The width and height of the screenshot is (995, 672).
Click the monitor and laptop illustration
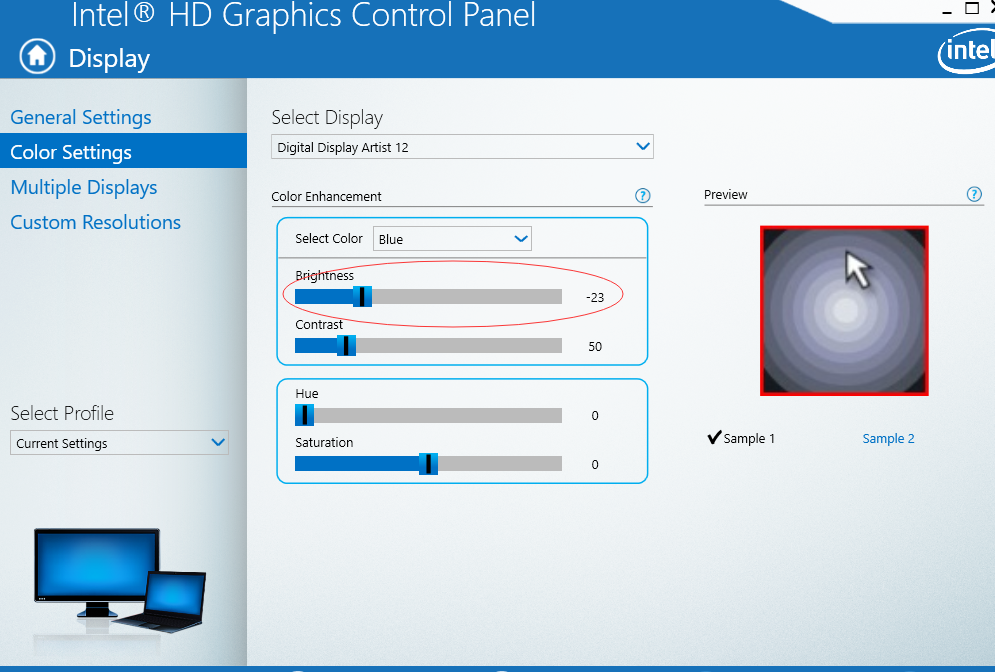tap(119, 579)
